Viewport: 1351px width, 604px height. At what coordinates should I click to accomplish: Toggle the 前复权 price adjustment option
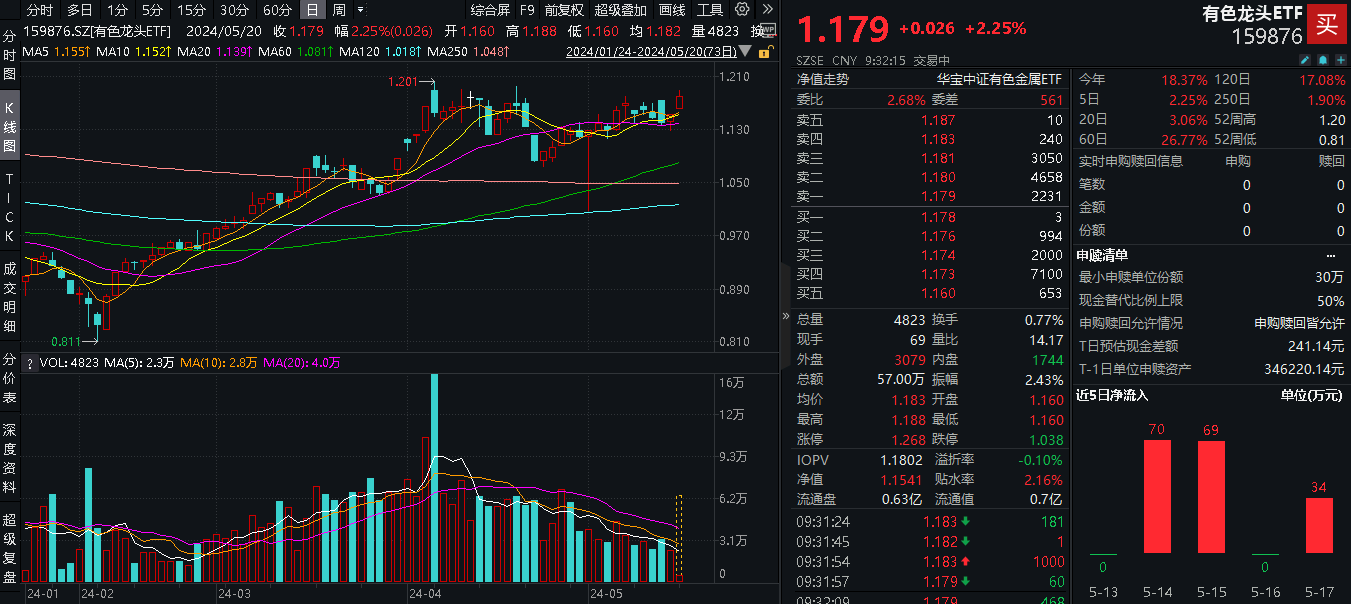(x=565, y=10)
